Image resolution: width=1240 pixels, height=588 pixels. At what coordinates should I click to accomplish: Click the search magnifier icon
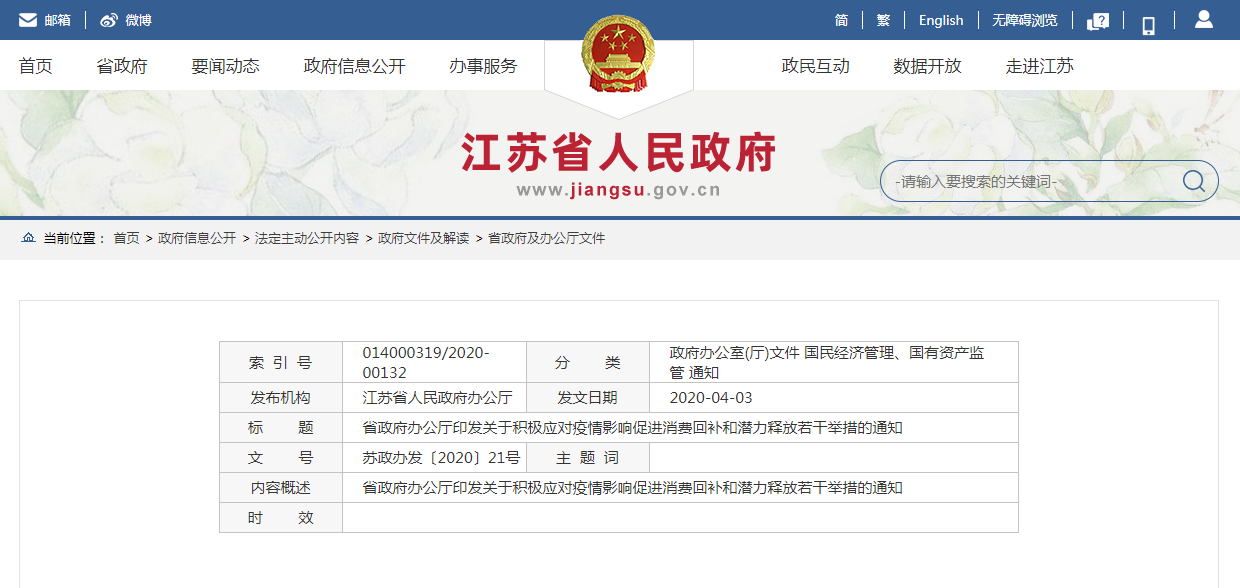(x=1193, y=181)
